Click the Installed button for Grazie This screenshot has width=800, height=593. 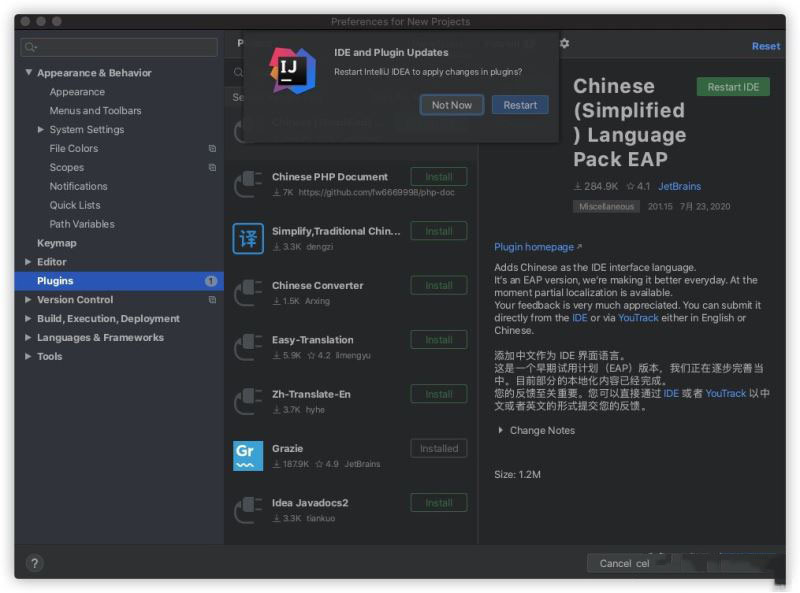(439, 449)
